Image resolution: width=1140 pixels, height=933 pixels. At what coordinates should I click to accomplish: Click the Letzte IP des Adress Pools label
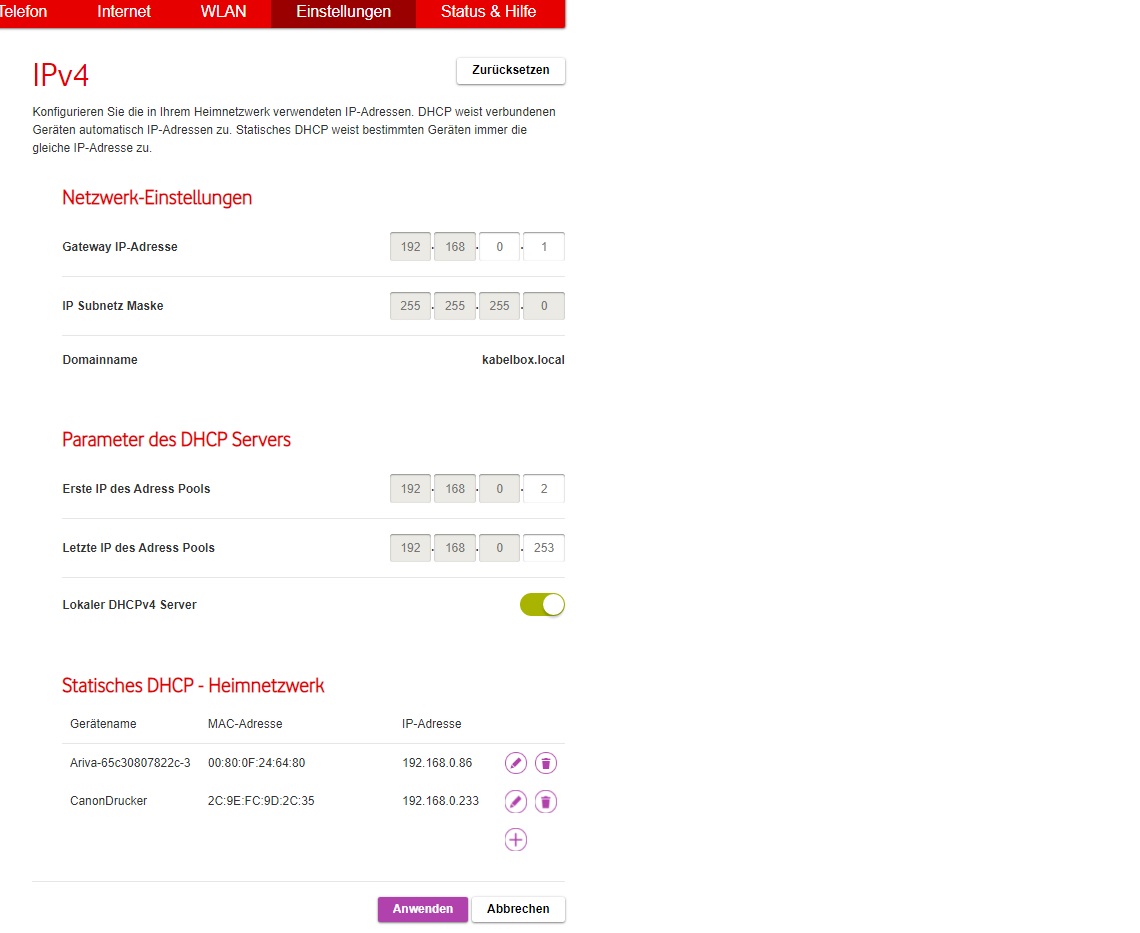click(x=139, y=548)
